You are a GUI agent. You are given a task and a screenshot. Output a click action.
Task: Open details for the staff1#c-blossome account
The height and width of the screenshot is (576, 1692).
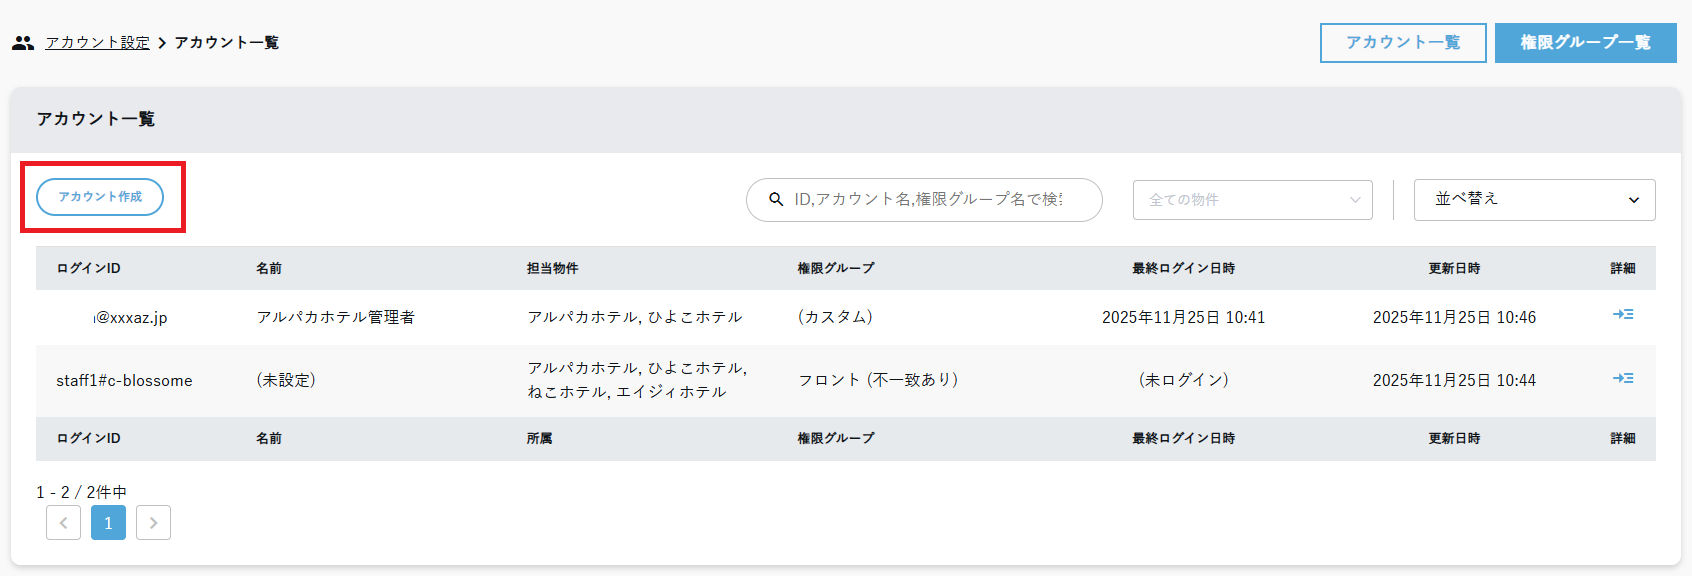tap(1622, 379)
